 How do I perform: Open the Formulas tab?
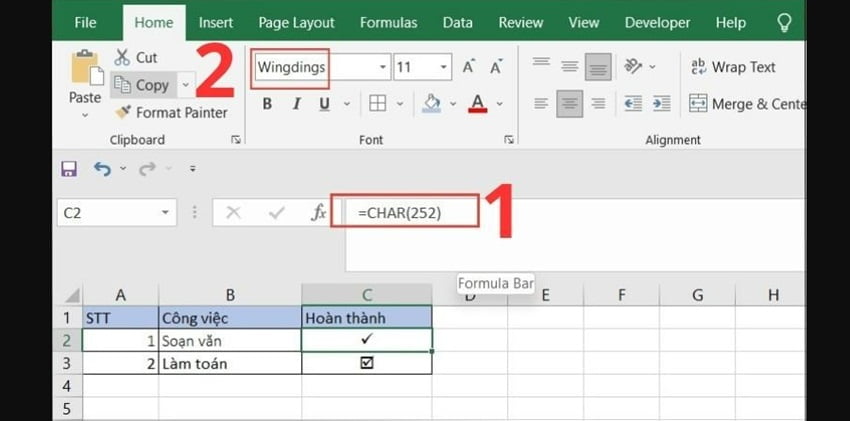[x=389, y=23]
